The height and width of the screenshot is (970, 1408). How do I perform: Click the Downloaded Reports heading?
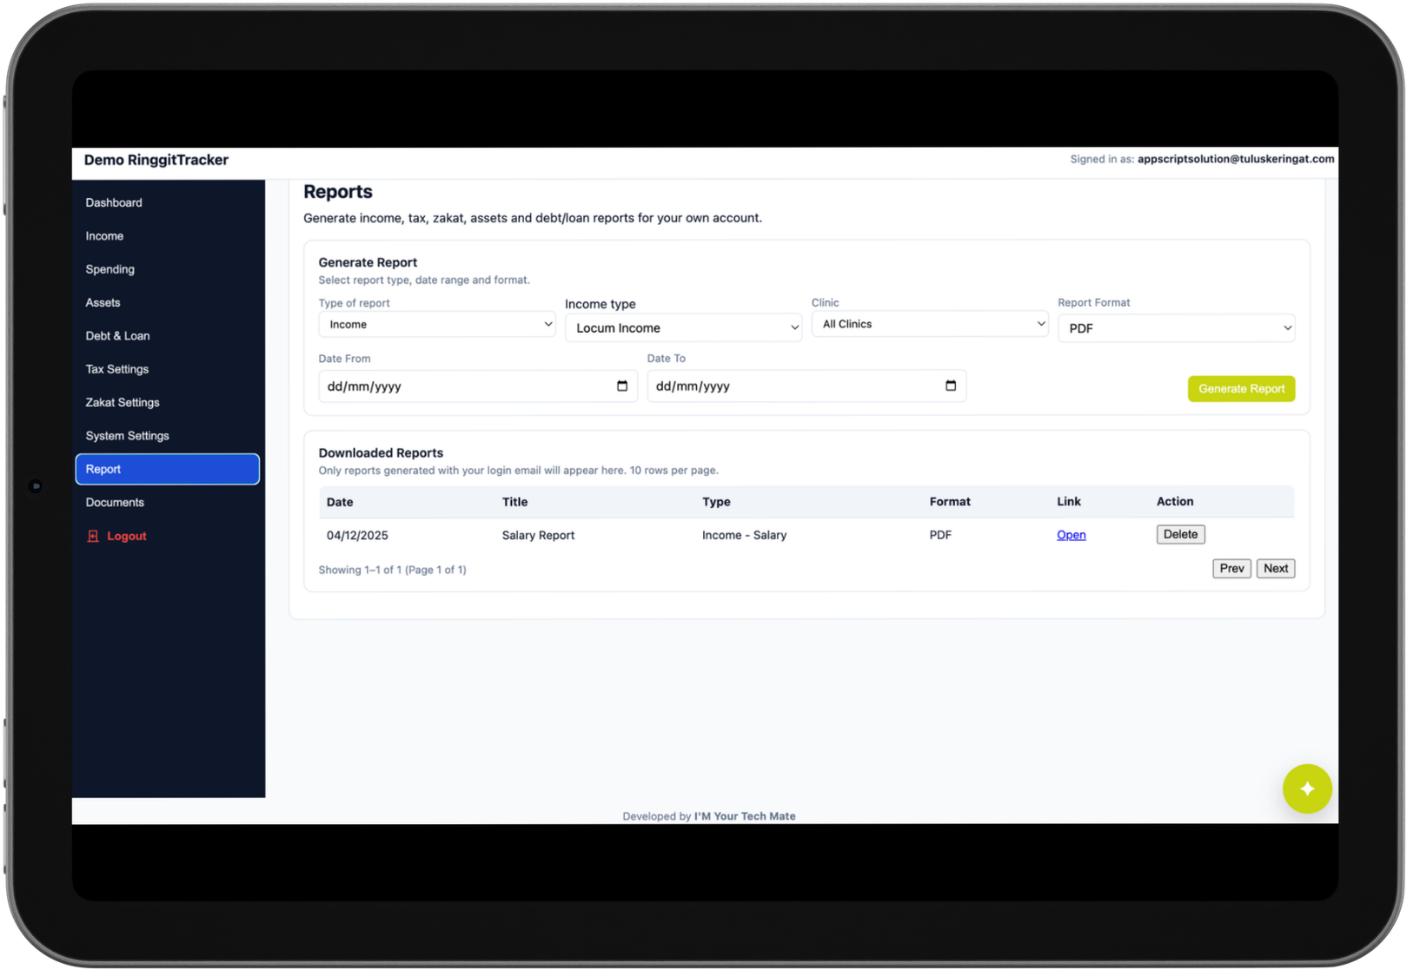tap(381, 453)
